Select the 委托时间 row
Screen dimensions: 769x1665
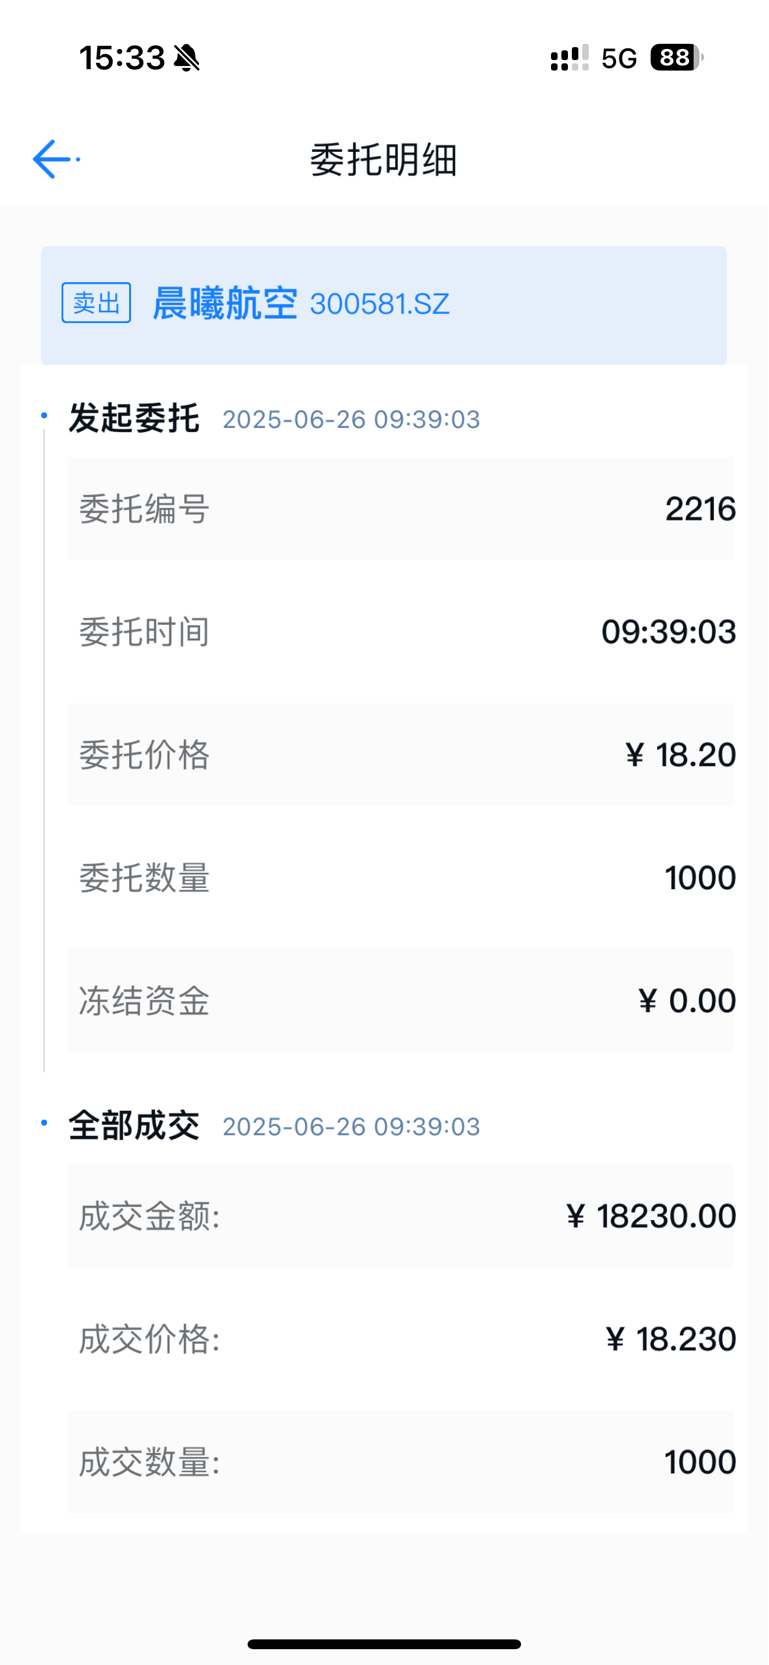(x=401, y=632)
